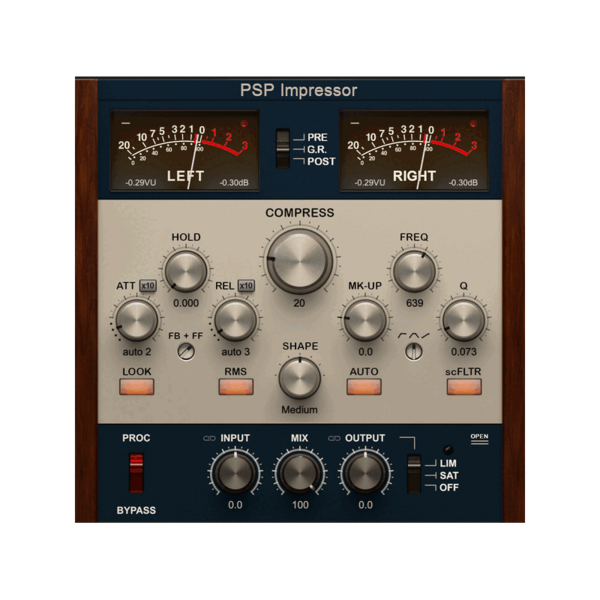
Task: Click the makeup value '0.0' under MK-UP
Action: point(365,352)
